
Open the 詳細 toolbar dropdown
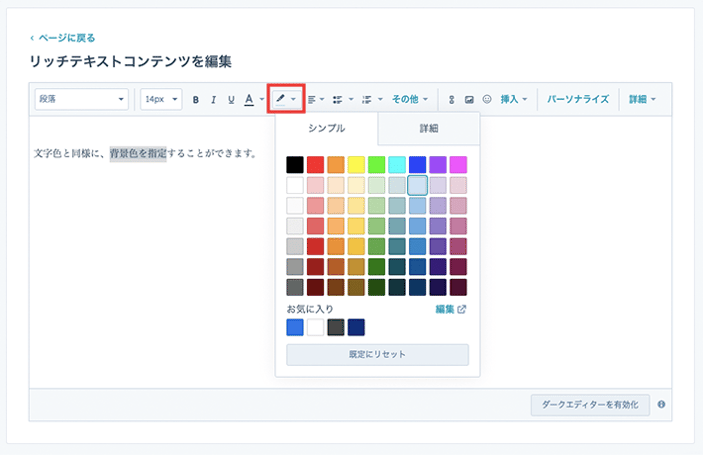(x=642, y=99)
